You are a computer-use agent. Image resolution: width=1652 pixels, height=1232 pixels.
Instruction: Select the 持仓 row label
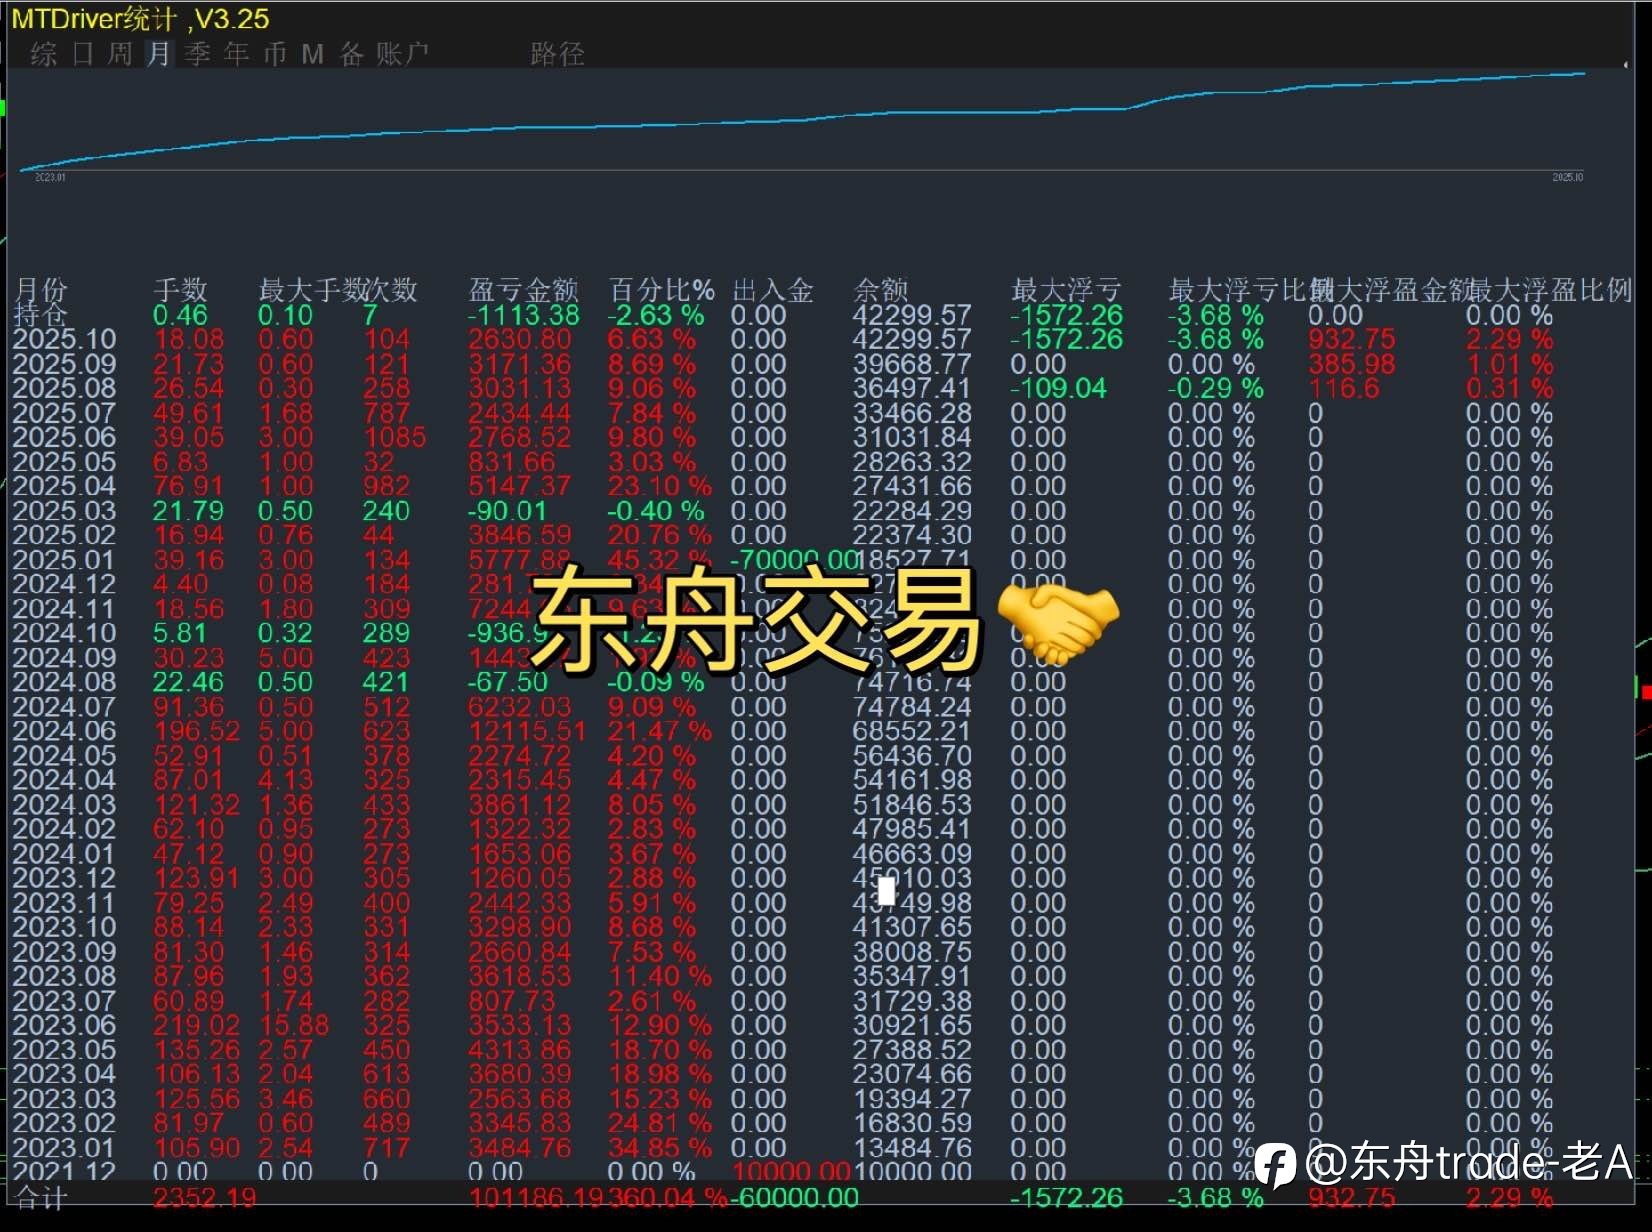click(40, 315)
